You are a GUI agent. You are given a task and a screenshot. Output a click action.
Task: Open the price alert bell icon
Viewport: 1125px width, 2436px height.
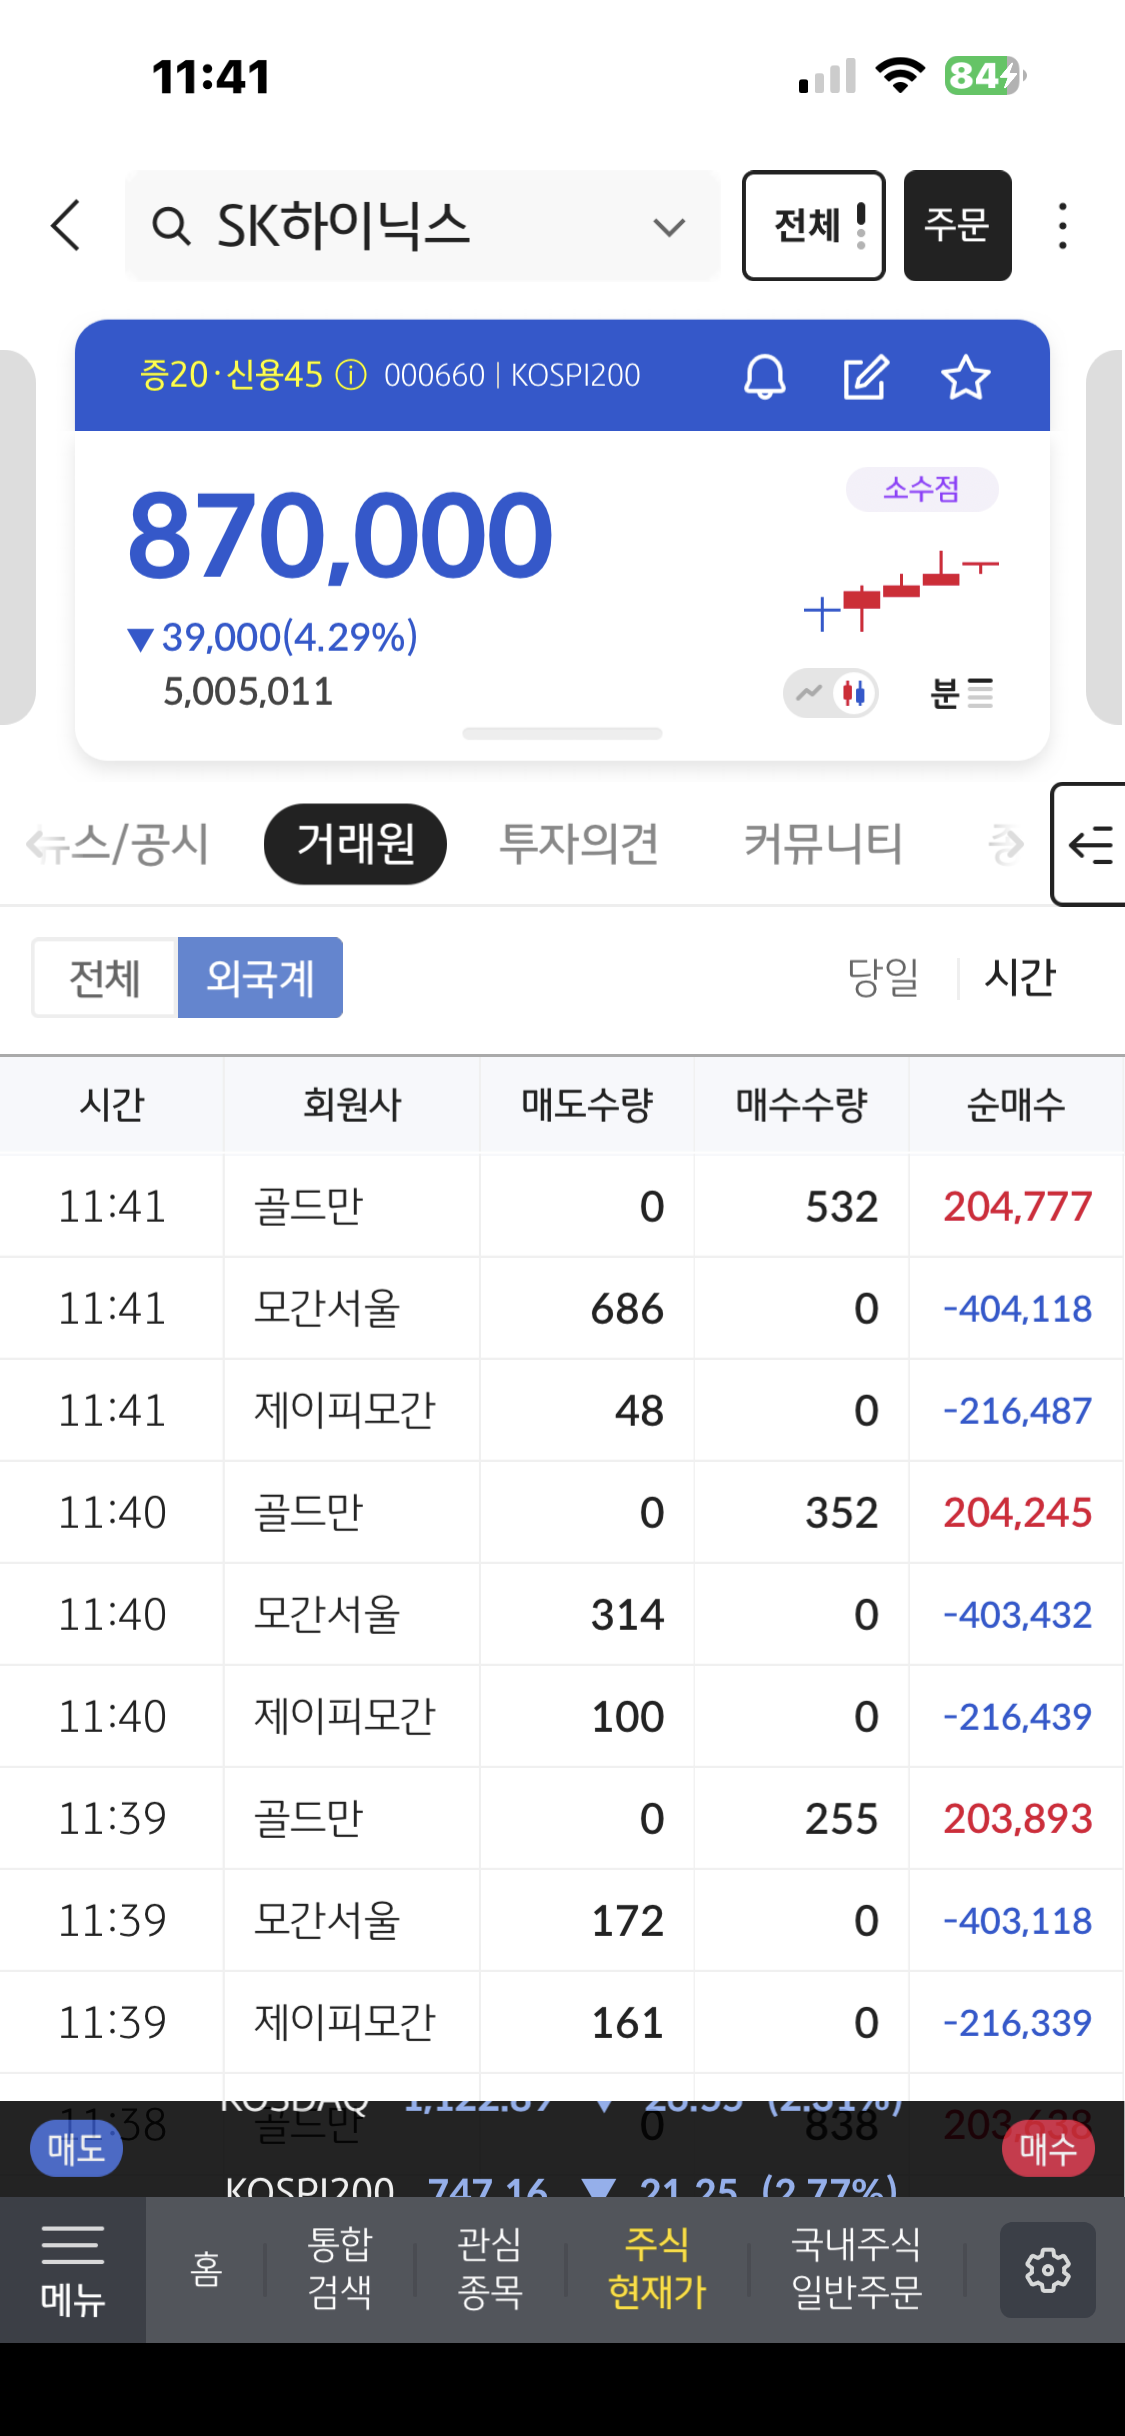tap(765, 377)
